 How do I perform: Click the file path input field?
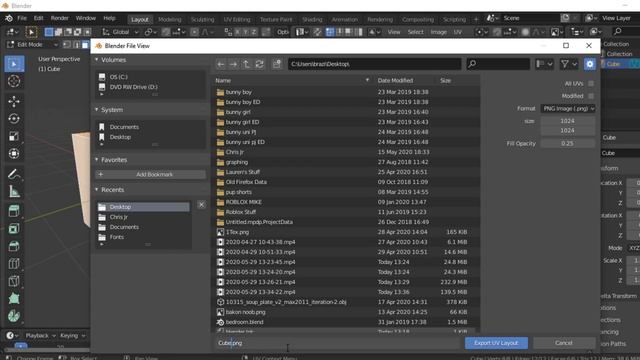tap(374, 64)
